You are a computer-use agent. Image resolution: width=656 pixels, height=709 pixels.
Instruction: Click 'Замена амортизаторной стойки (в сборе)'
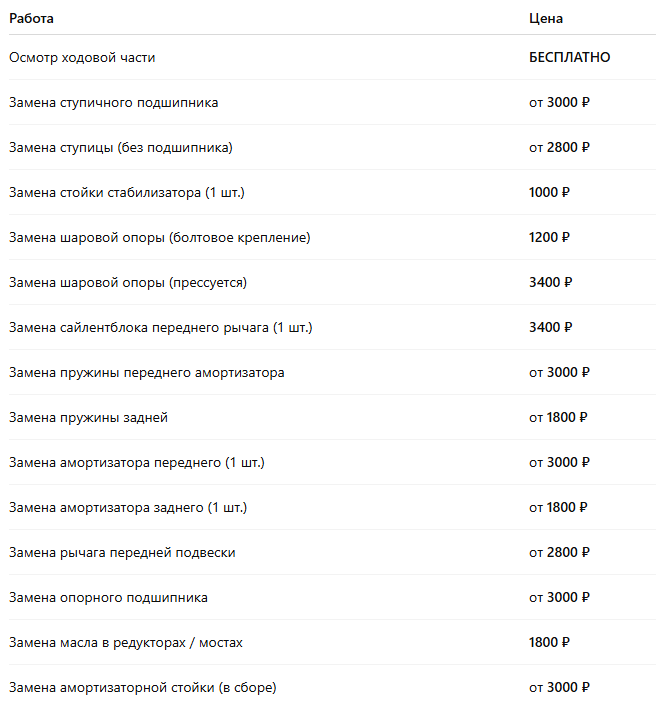142,687
